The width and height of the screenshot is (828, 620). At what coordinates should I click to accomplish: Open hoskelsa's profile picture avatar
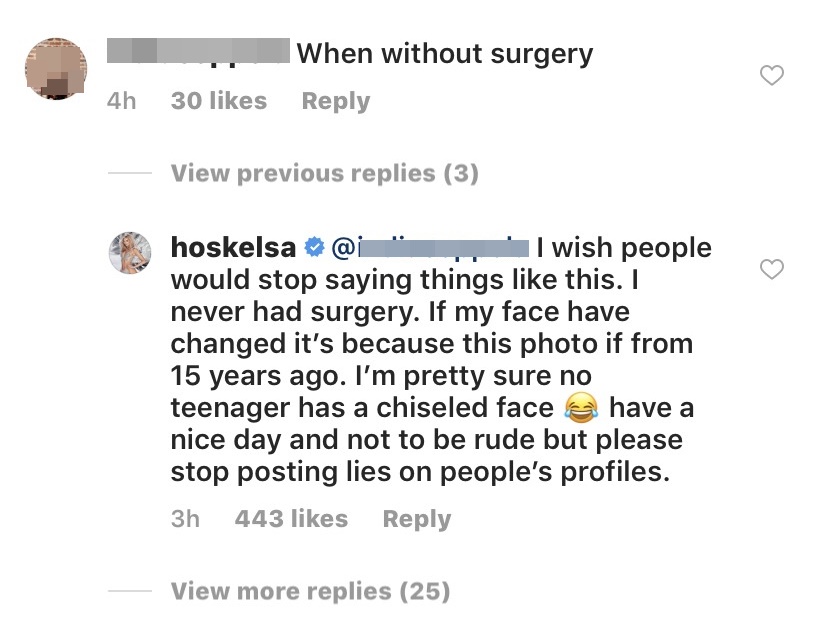pos(130,252)
